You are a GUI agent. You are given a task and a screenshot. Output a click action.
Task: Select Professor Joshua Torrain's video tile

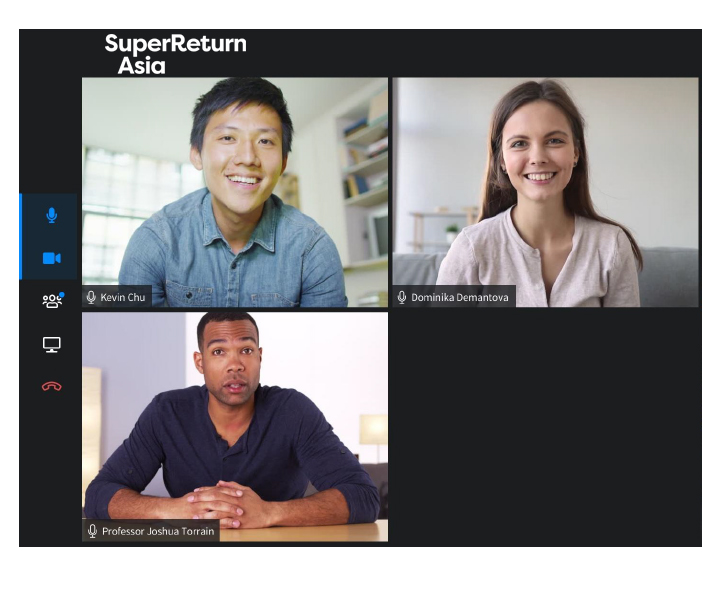coord(235,427)
